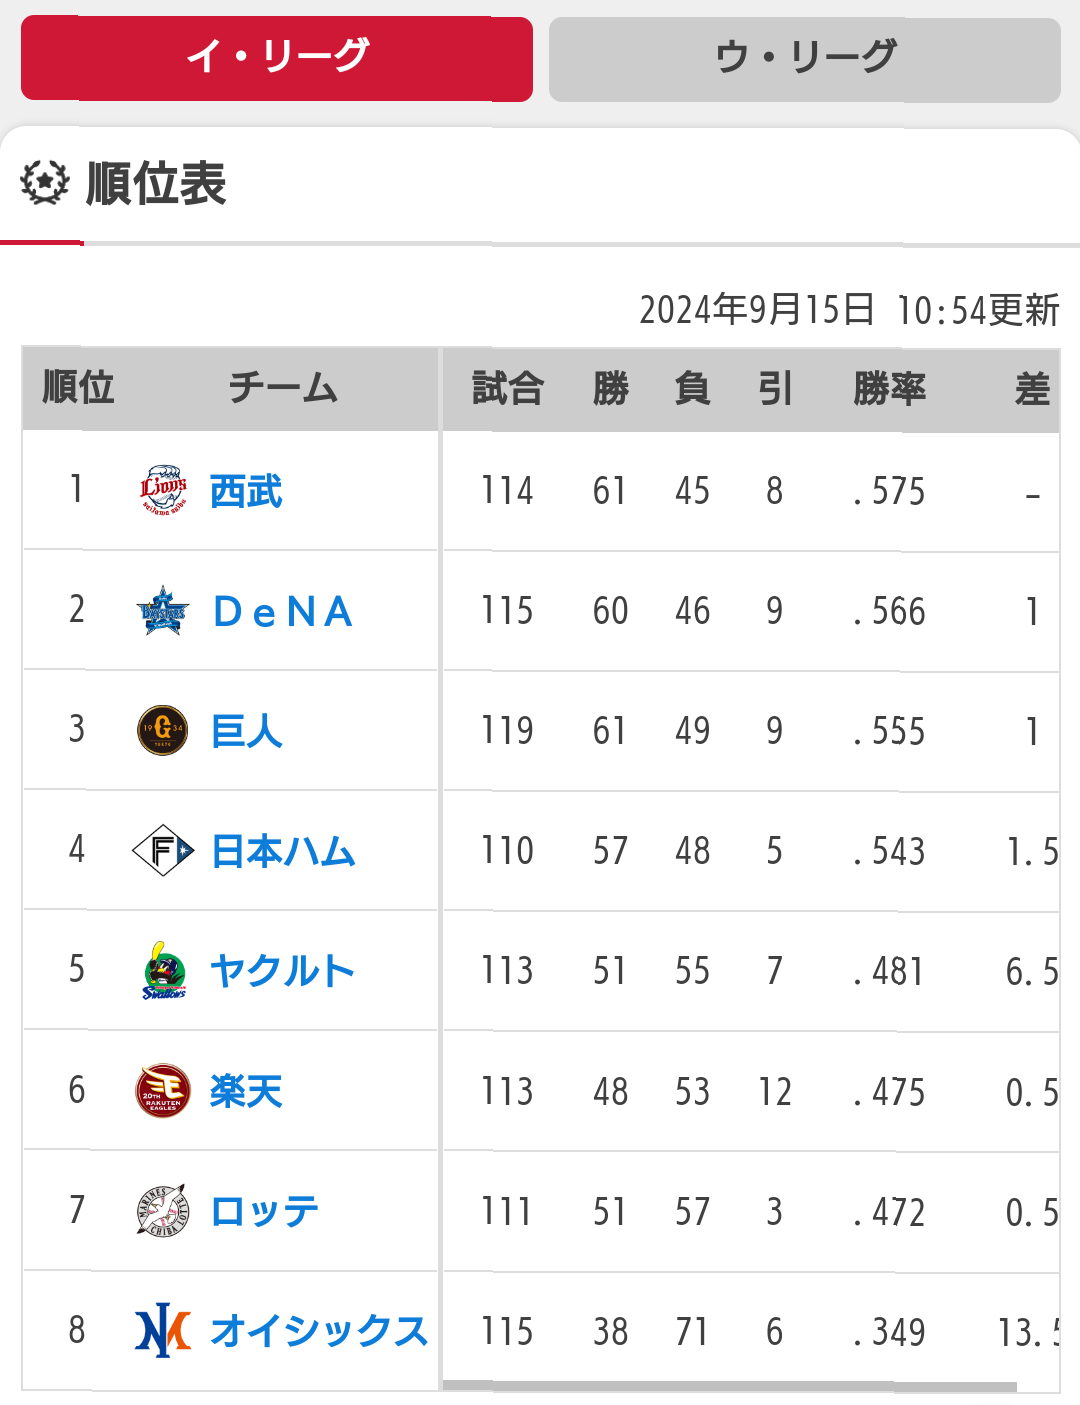This screenshot has height=1405, width=1080.
Task: Click the Lotte Marines circular logo
Action: [163, 1211]
